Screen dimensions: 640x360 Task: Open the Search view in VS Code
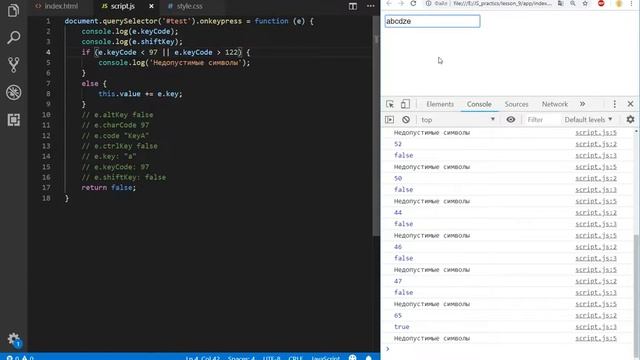[13, 38]
